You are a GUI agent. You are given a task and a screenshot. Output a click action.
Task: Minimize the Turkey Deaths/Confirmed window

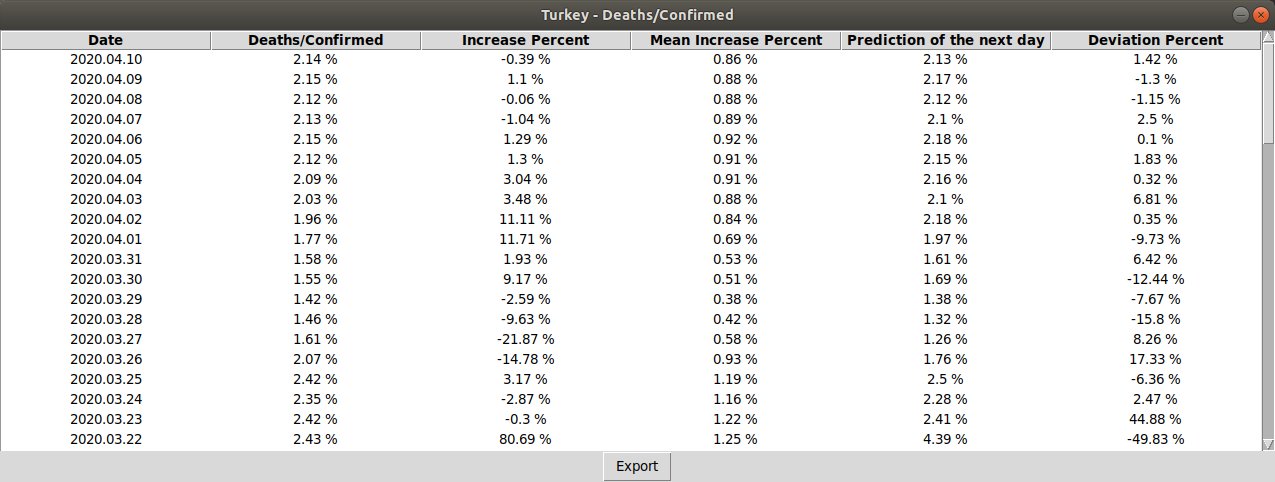pos(1240,15)
